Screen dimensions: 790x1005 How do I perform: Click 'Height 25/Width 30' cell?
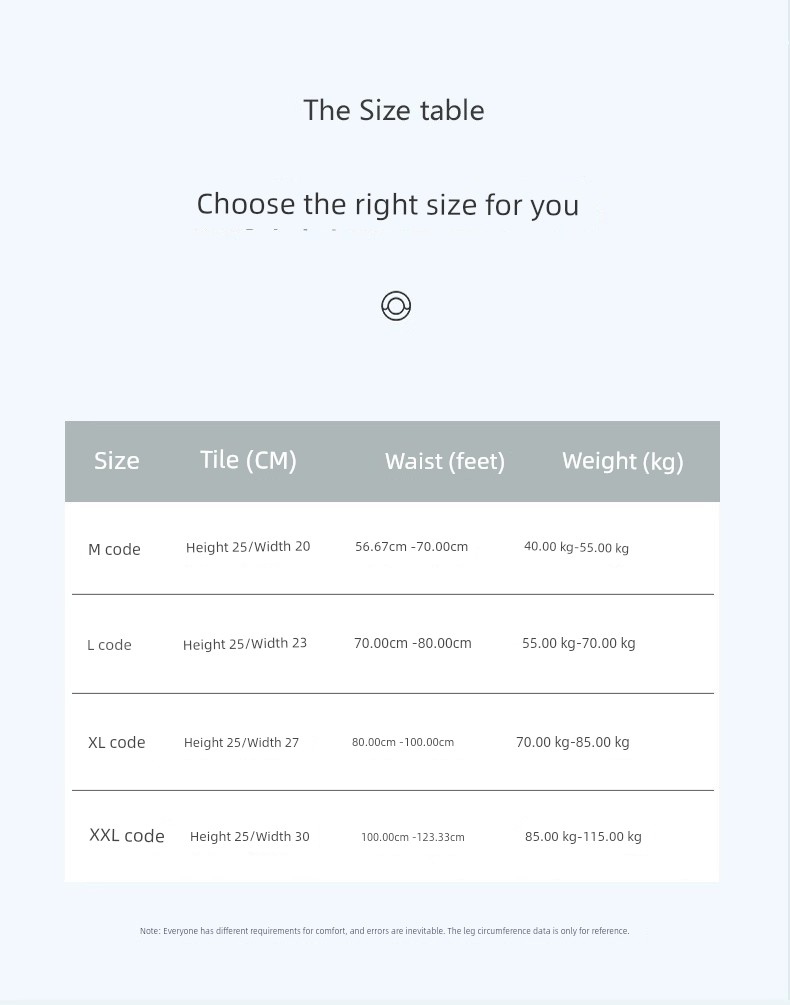click(x=250, y=836)
